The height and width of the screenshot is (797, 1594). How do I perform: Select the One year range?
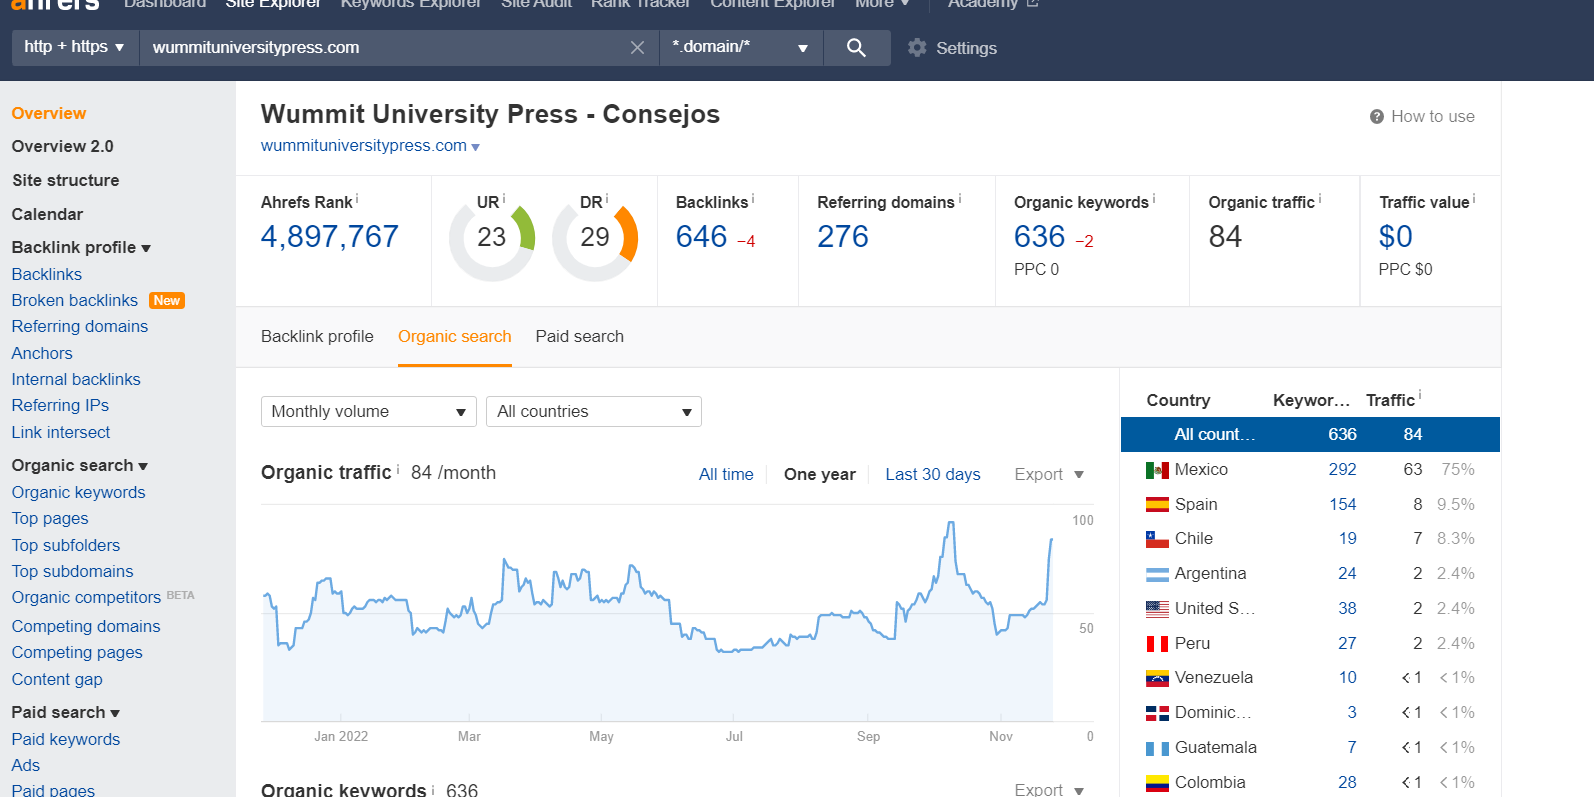tap(820, 475)
